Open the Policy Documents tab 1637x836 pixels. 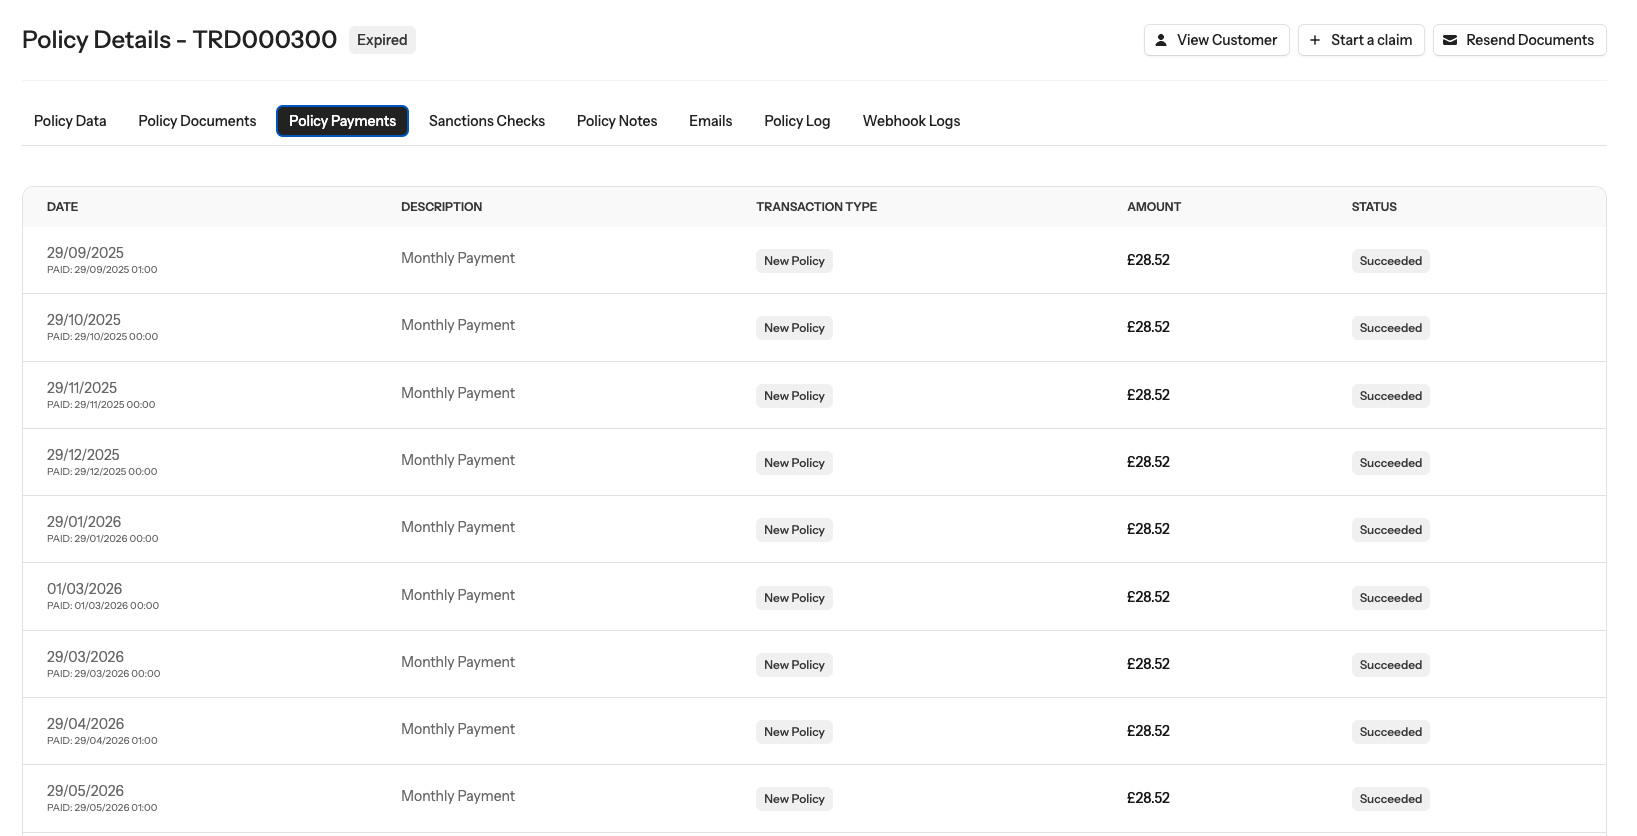click(197, 121)
